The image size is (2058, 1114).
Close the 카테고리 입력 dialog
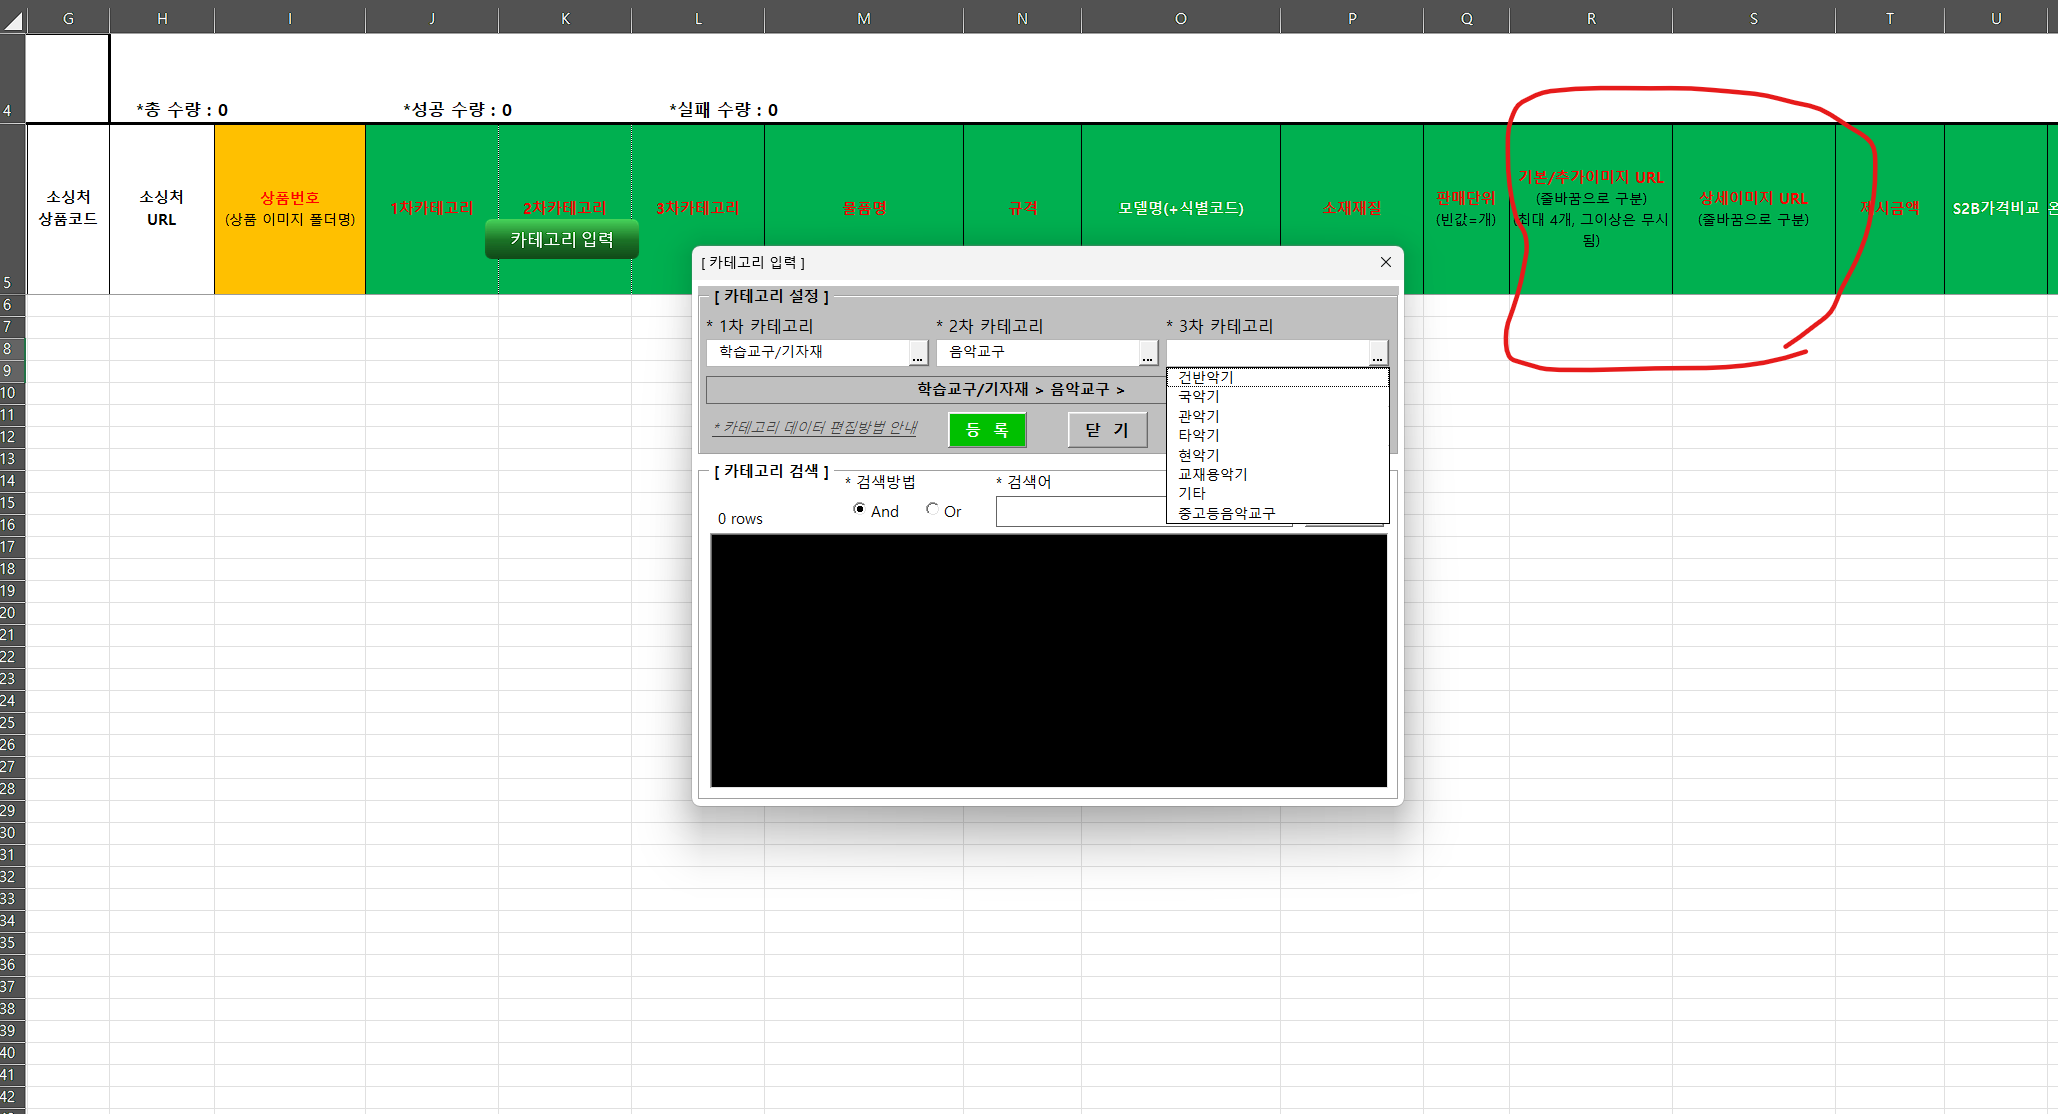pos(1386,262)
